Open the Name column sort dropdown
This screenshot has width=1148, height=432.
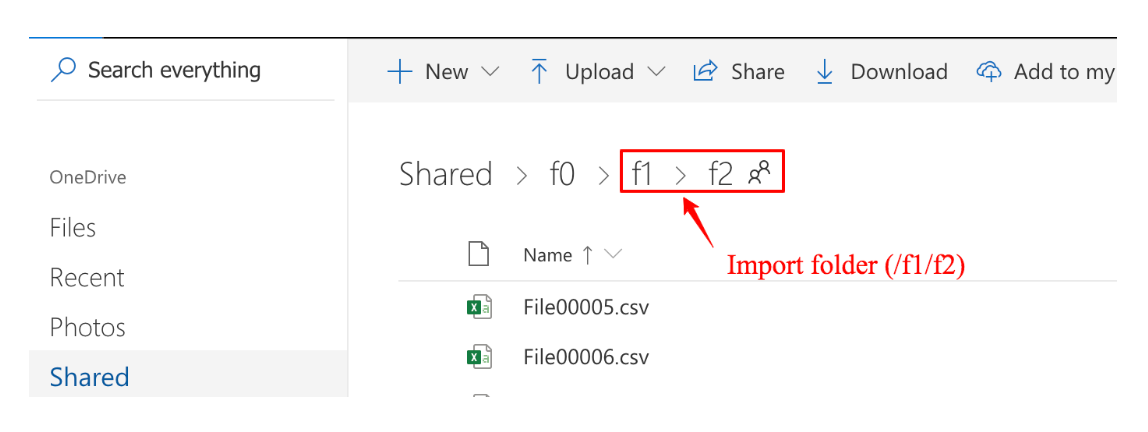tap(613, 255)
